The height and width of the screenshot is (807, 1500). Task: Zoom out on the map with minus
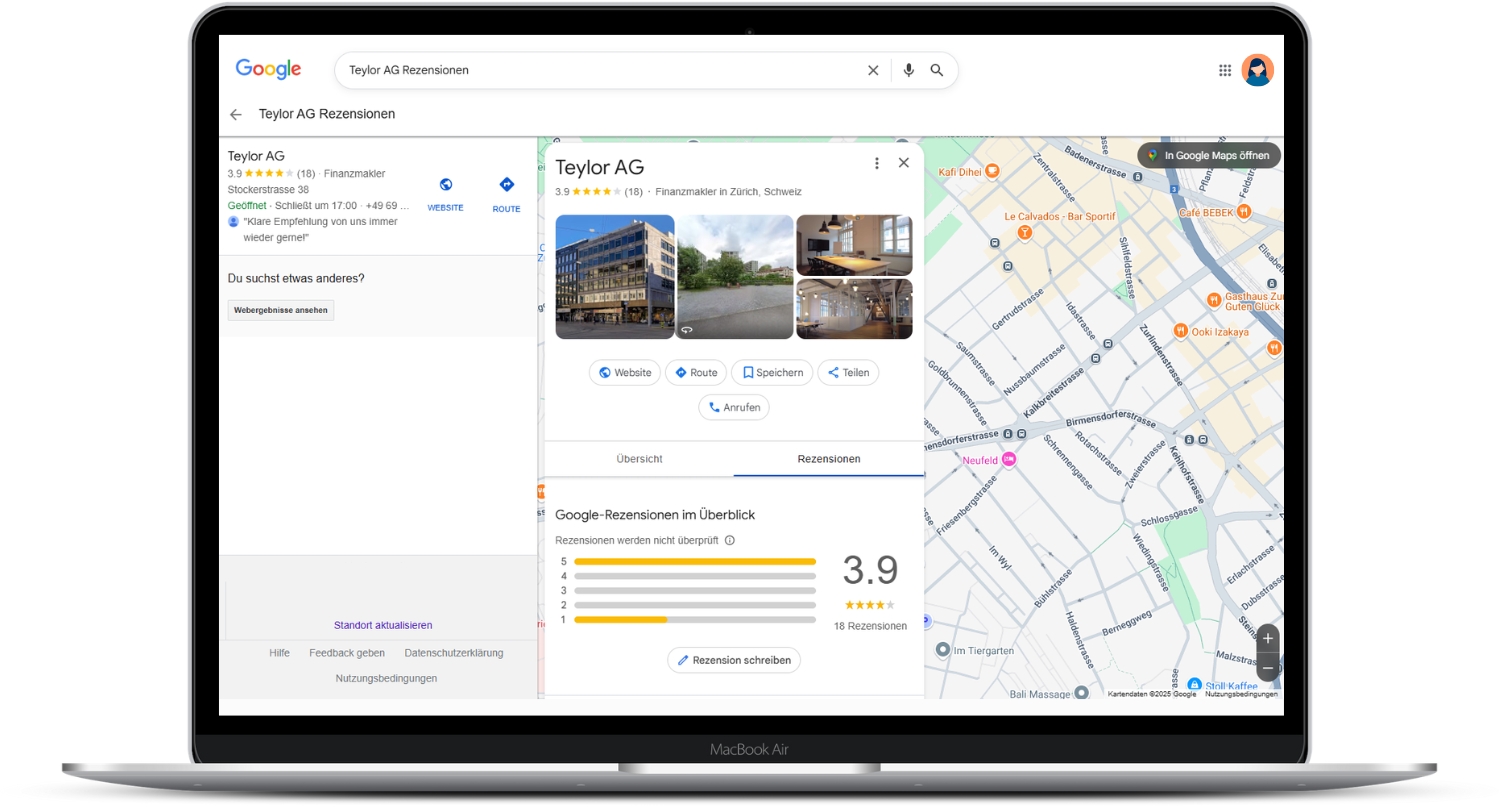(x=1268, y=667)
